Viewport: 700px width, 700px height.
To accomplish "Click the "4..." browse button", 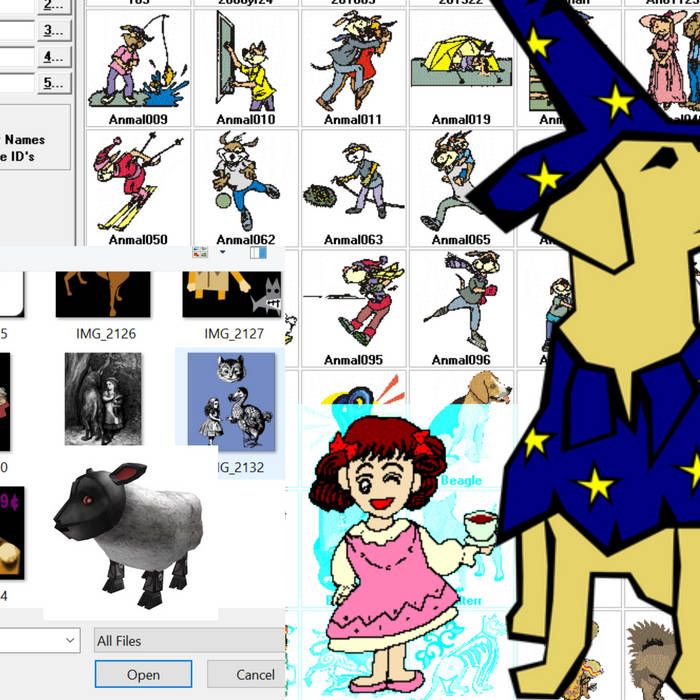I will click(53, 57).
